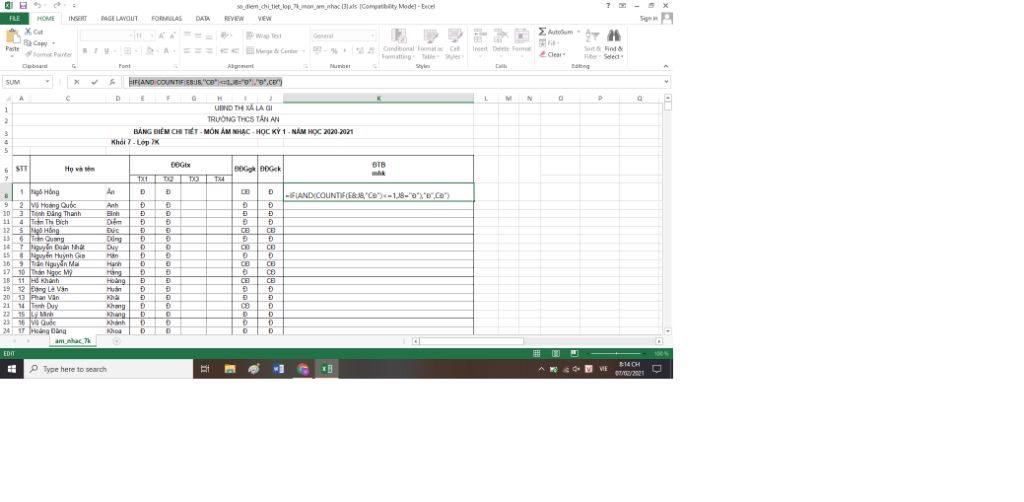Viewport: 1024px width, 502px height.
Task: Open File Explorer from the taskbar
Action: click(x=230, y=369)
